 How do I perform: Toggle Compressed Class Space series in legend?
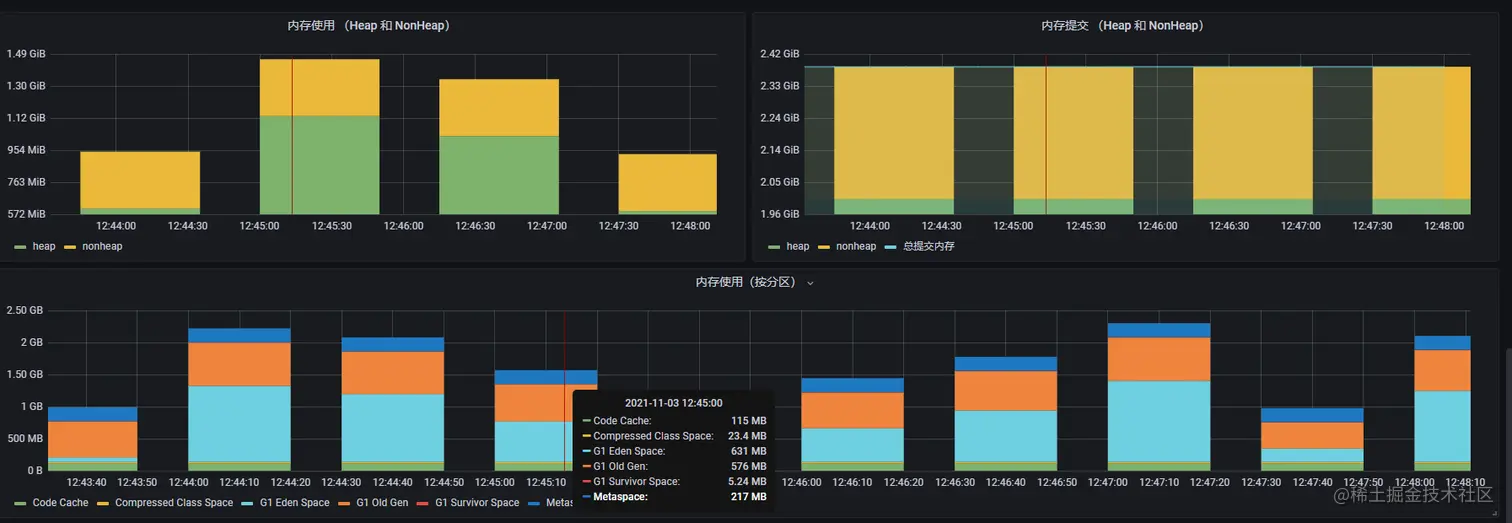(174, 503)
